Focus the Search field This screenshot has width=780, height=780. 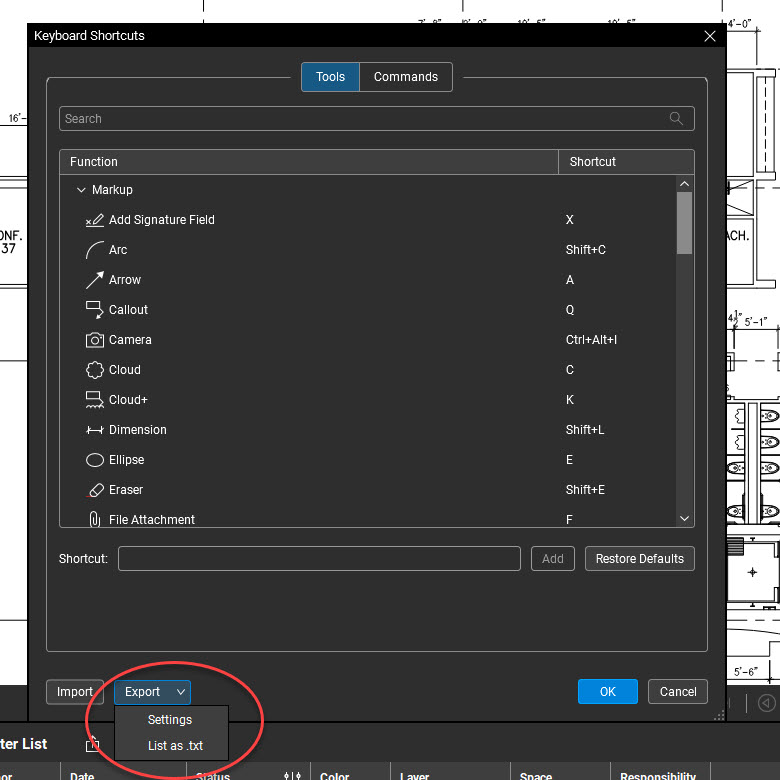pos(377,118)
